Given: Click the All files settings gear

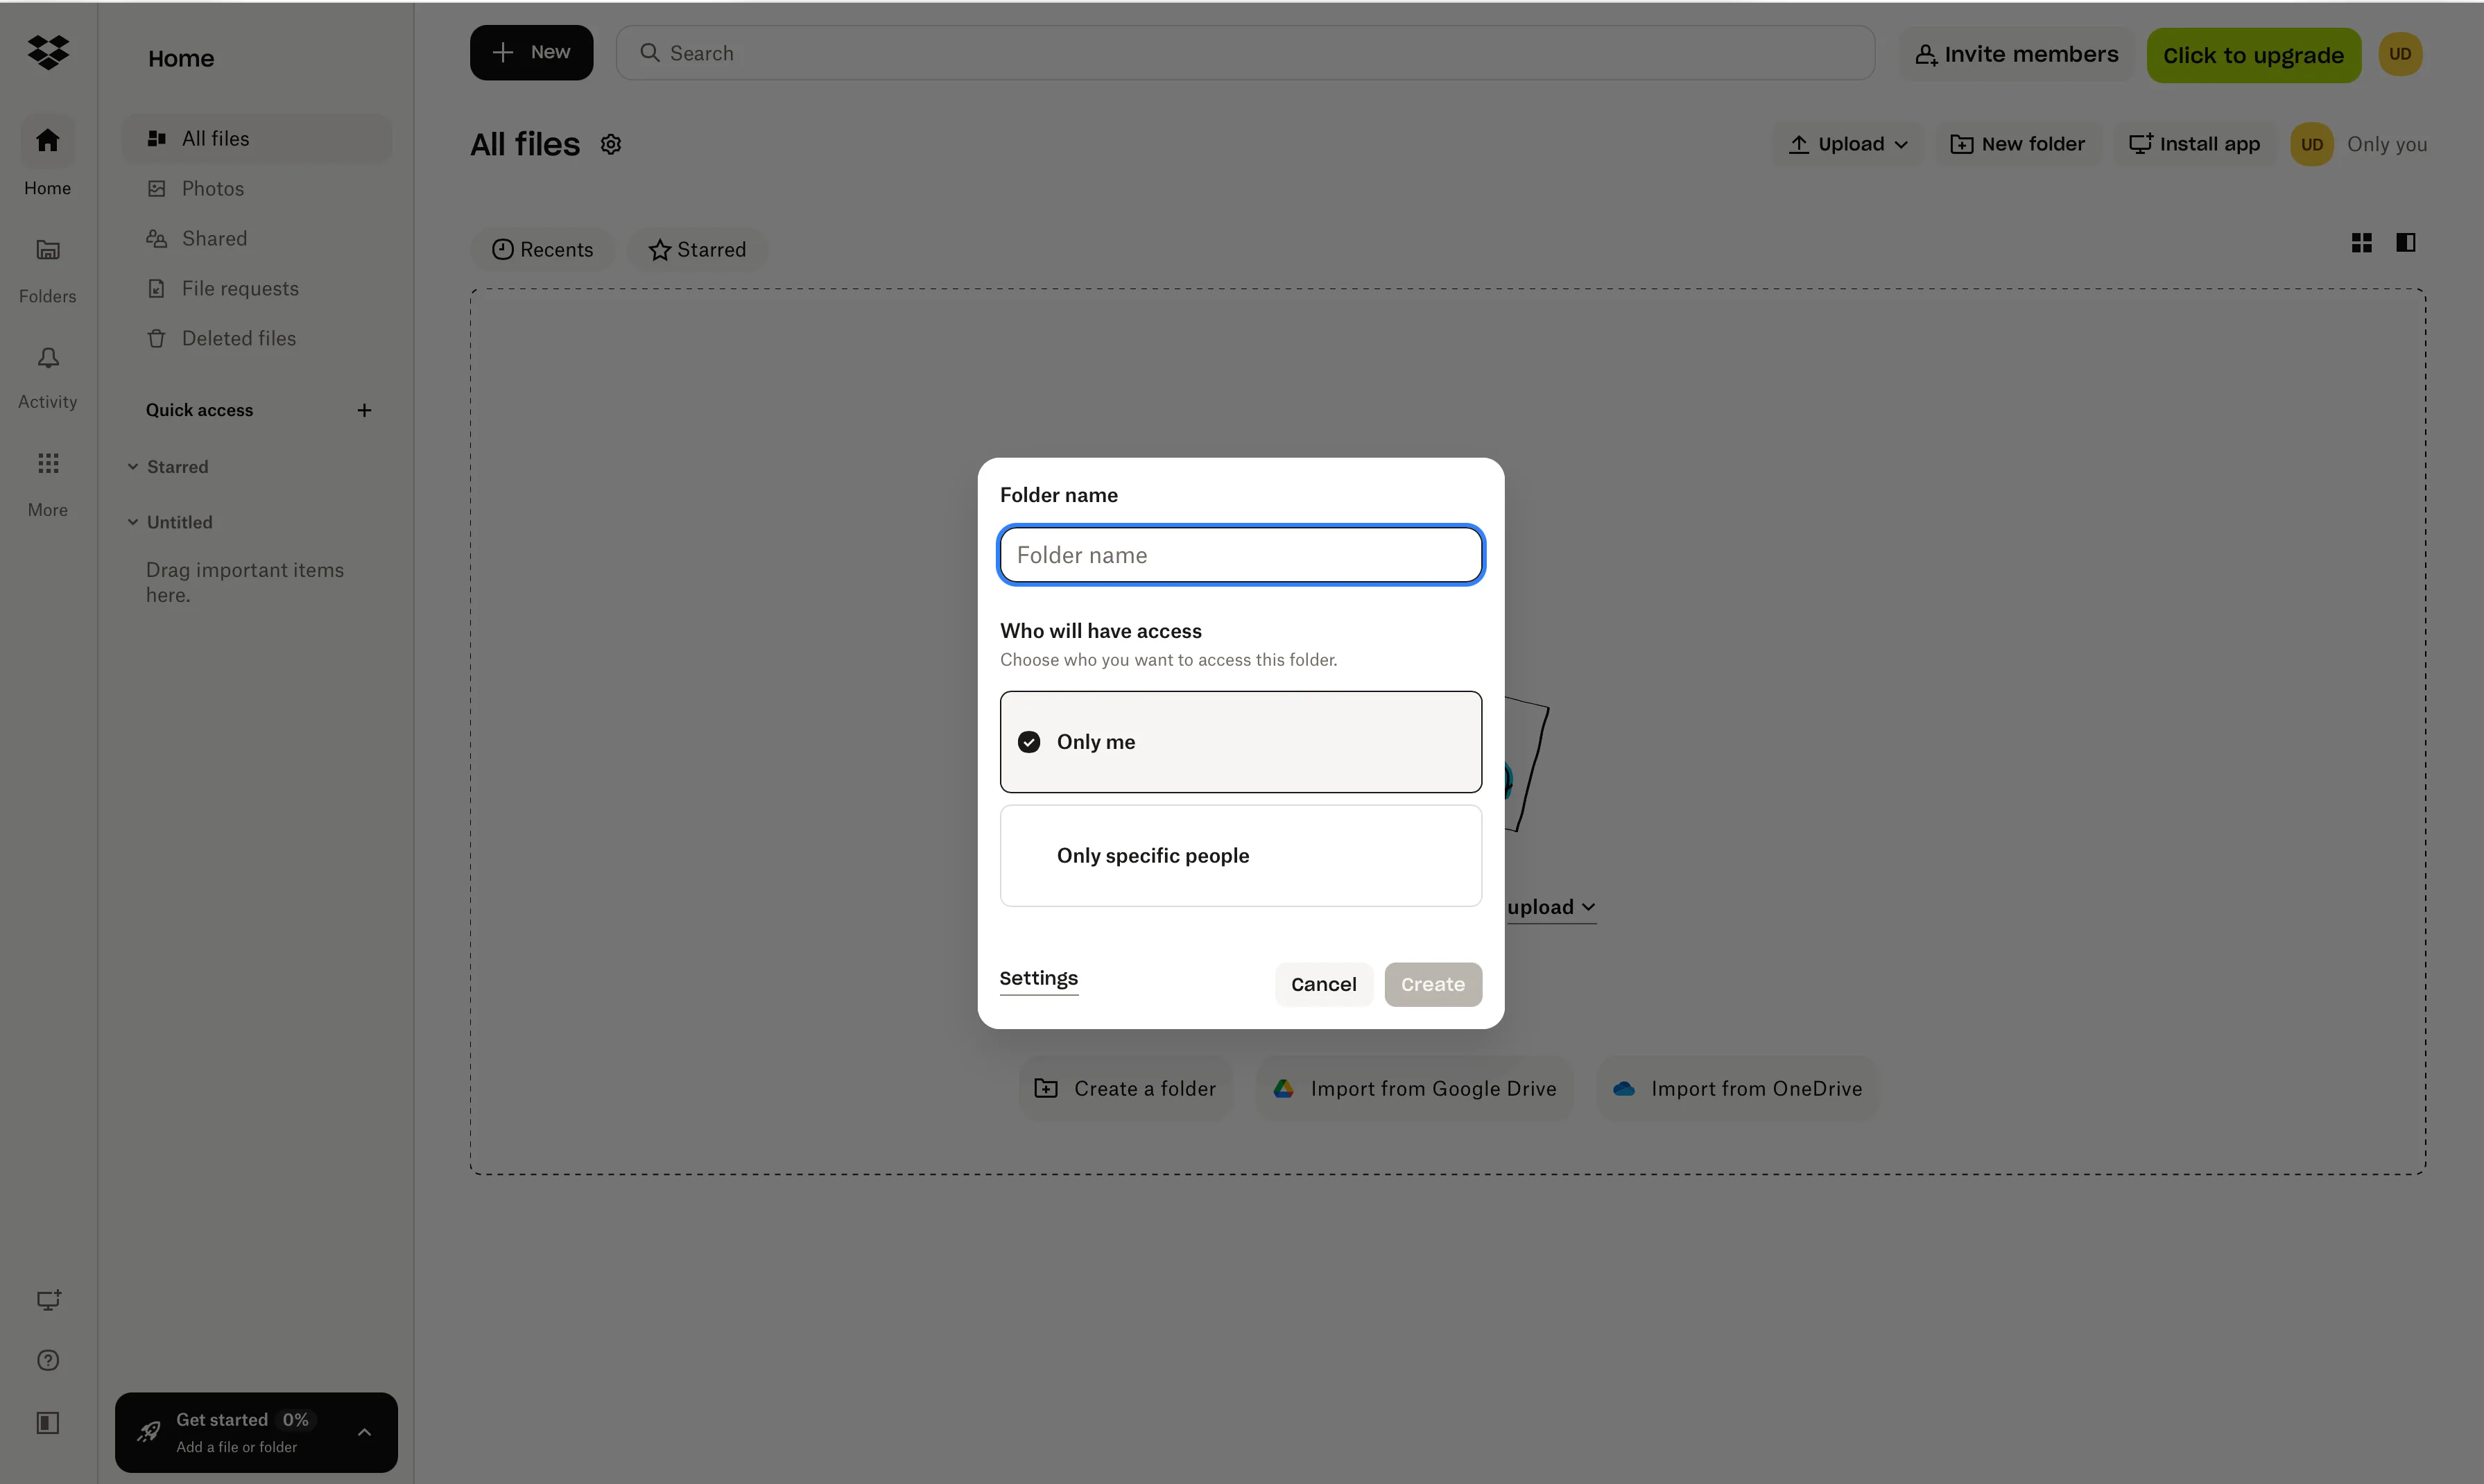Looking at the screenshot, I should tap(611, 145).
